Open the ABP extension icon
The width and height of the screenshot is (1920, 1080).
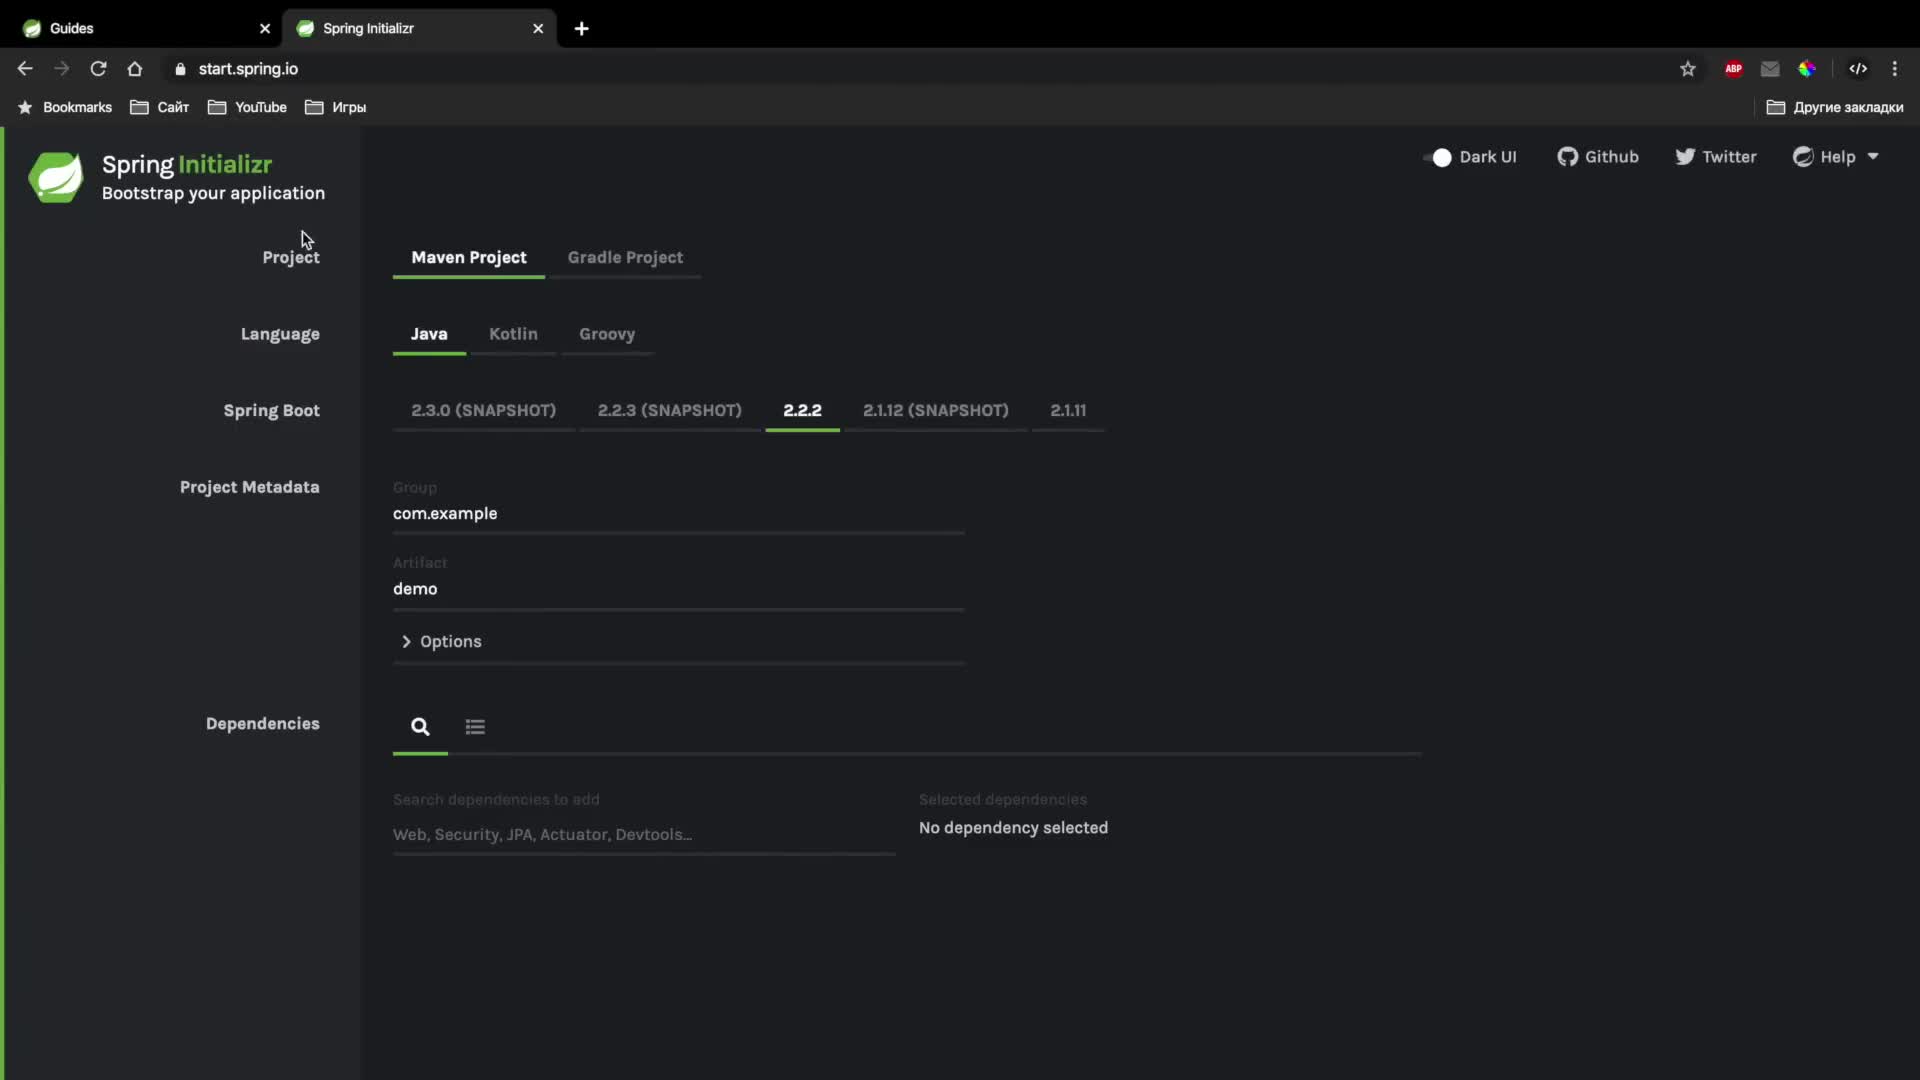[x=1734, y=69]
